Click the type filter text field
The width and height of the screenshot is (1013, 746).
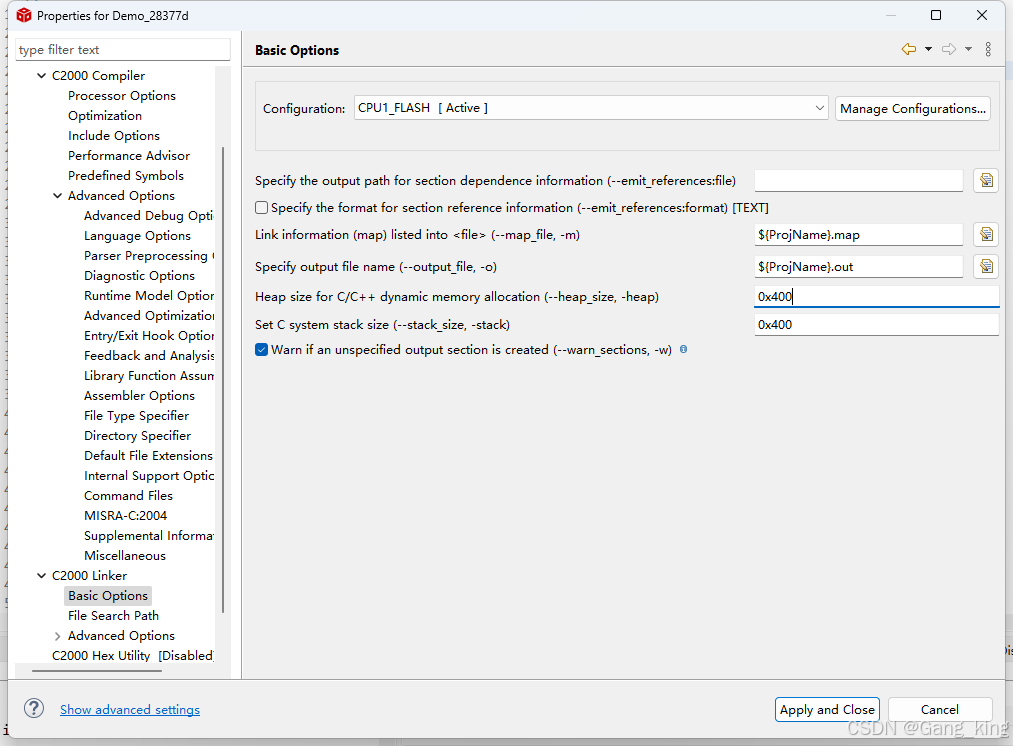point(123,50)
